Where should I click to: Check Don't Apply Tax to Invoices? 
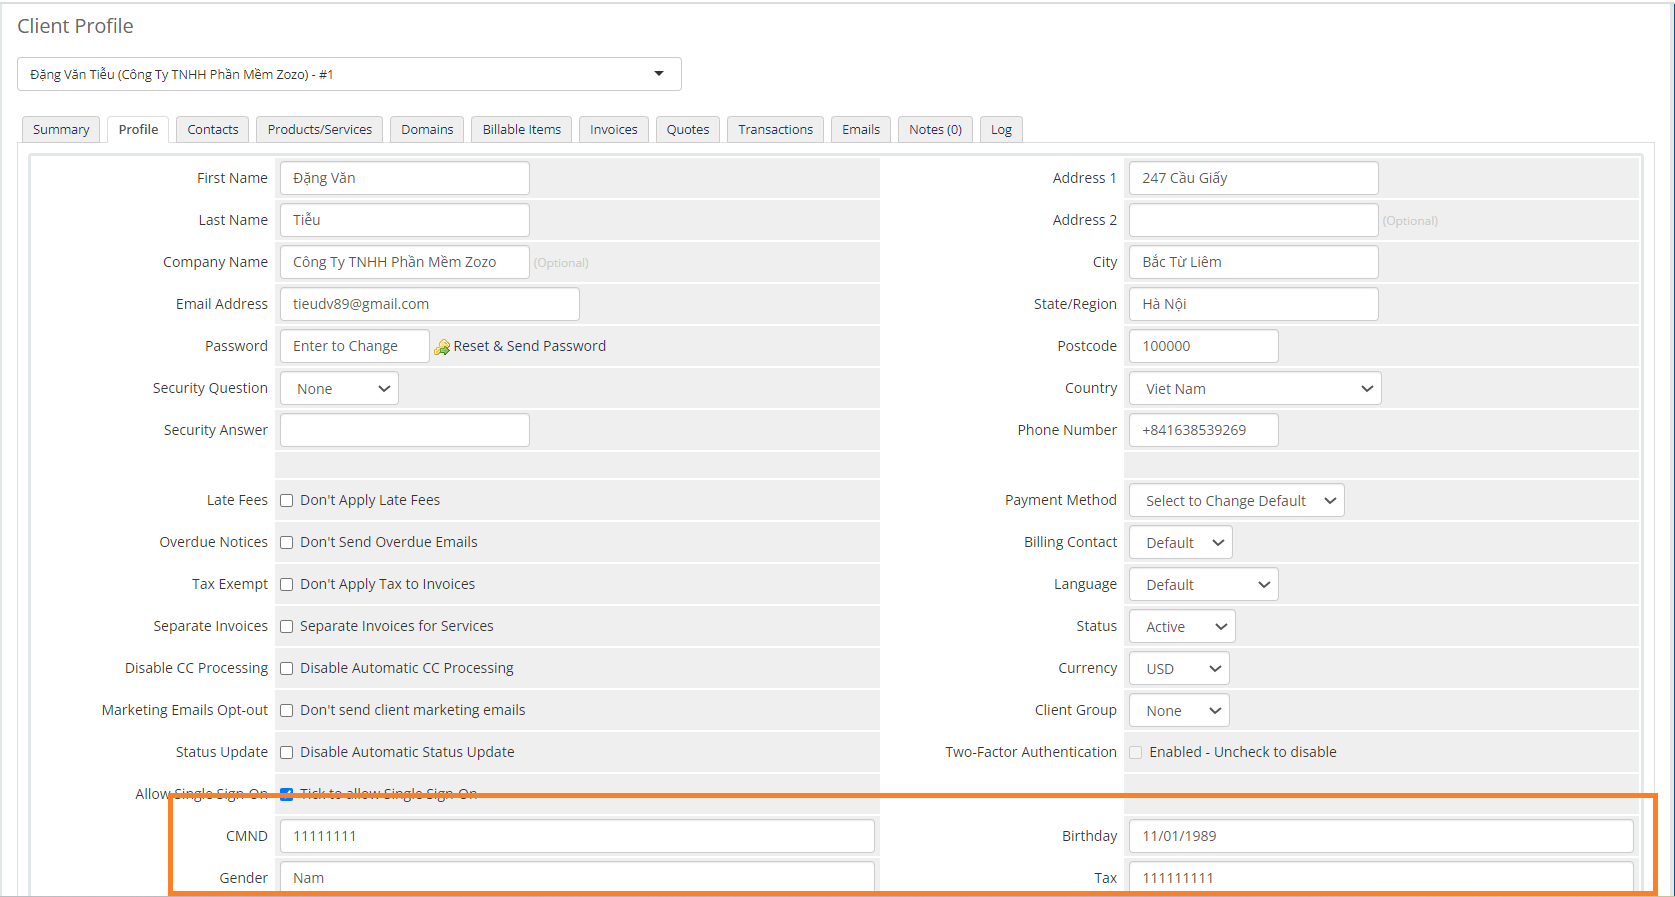pyautogui.click(x=287, y=584)
